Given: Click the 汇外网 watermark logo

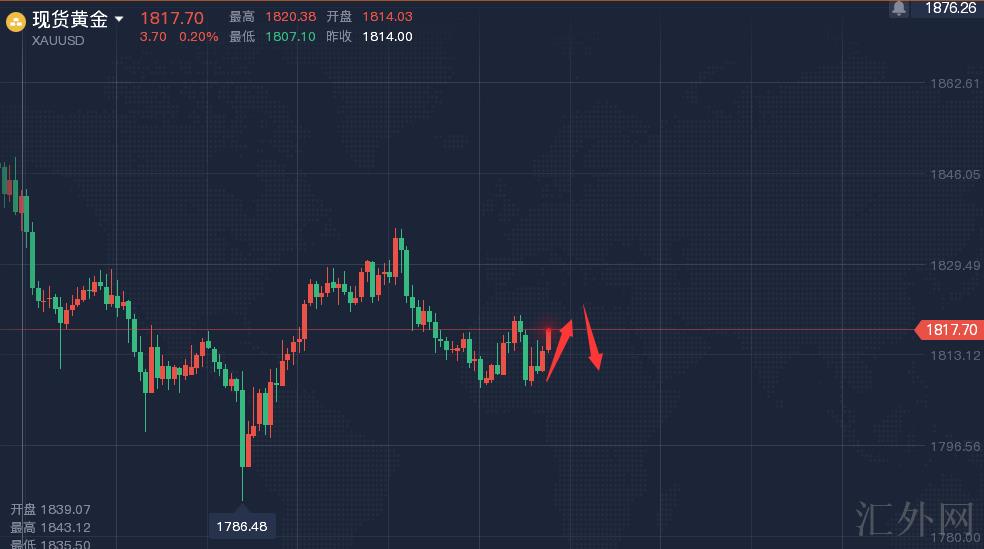Looking at the screenshot, I should point(915,519).
